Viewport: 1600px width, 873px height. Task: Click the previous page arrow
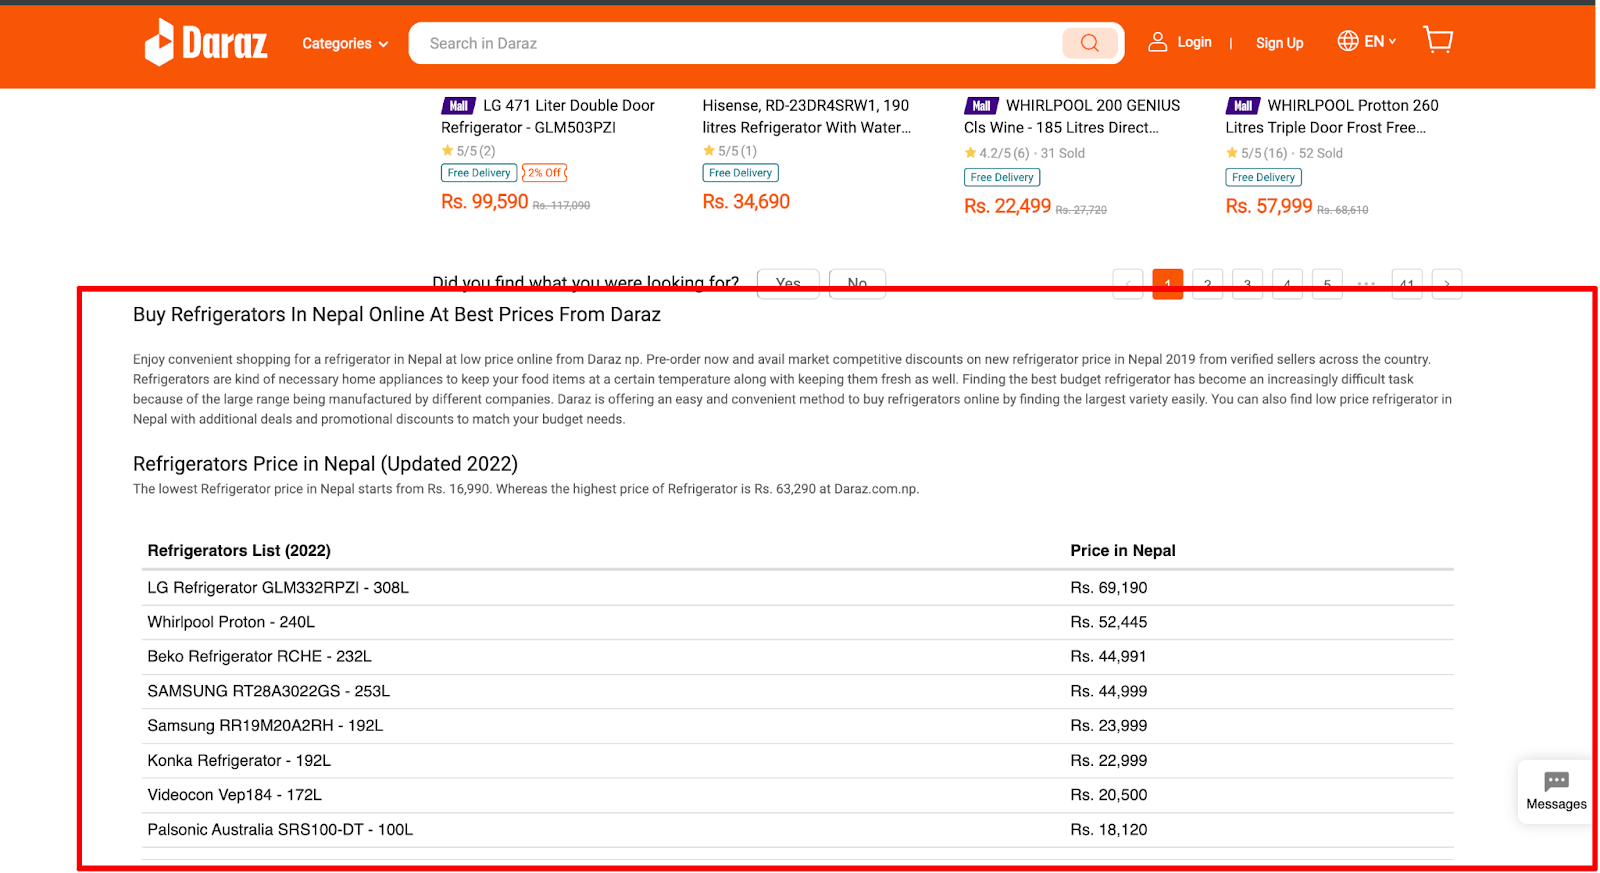click(x=1128, y=284)
